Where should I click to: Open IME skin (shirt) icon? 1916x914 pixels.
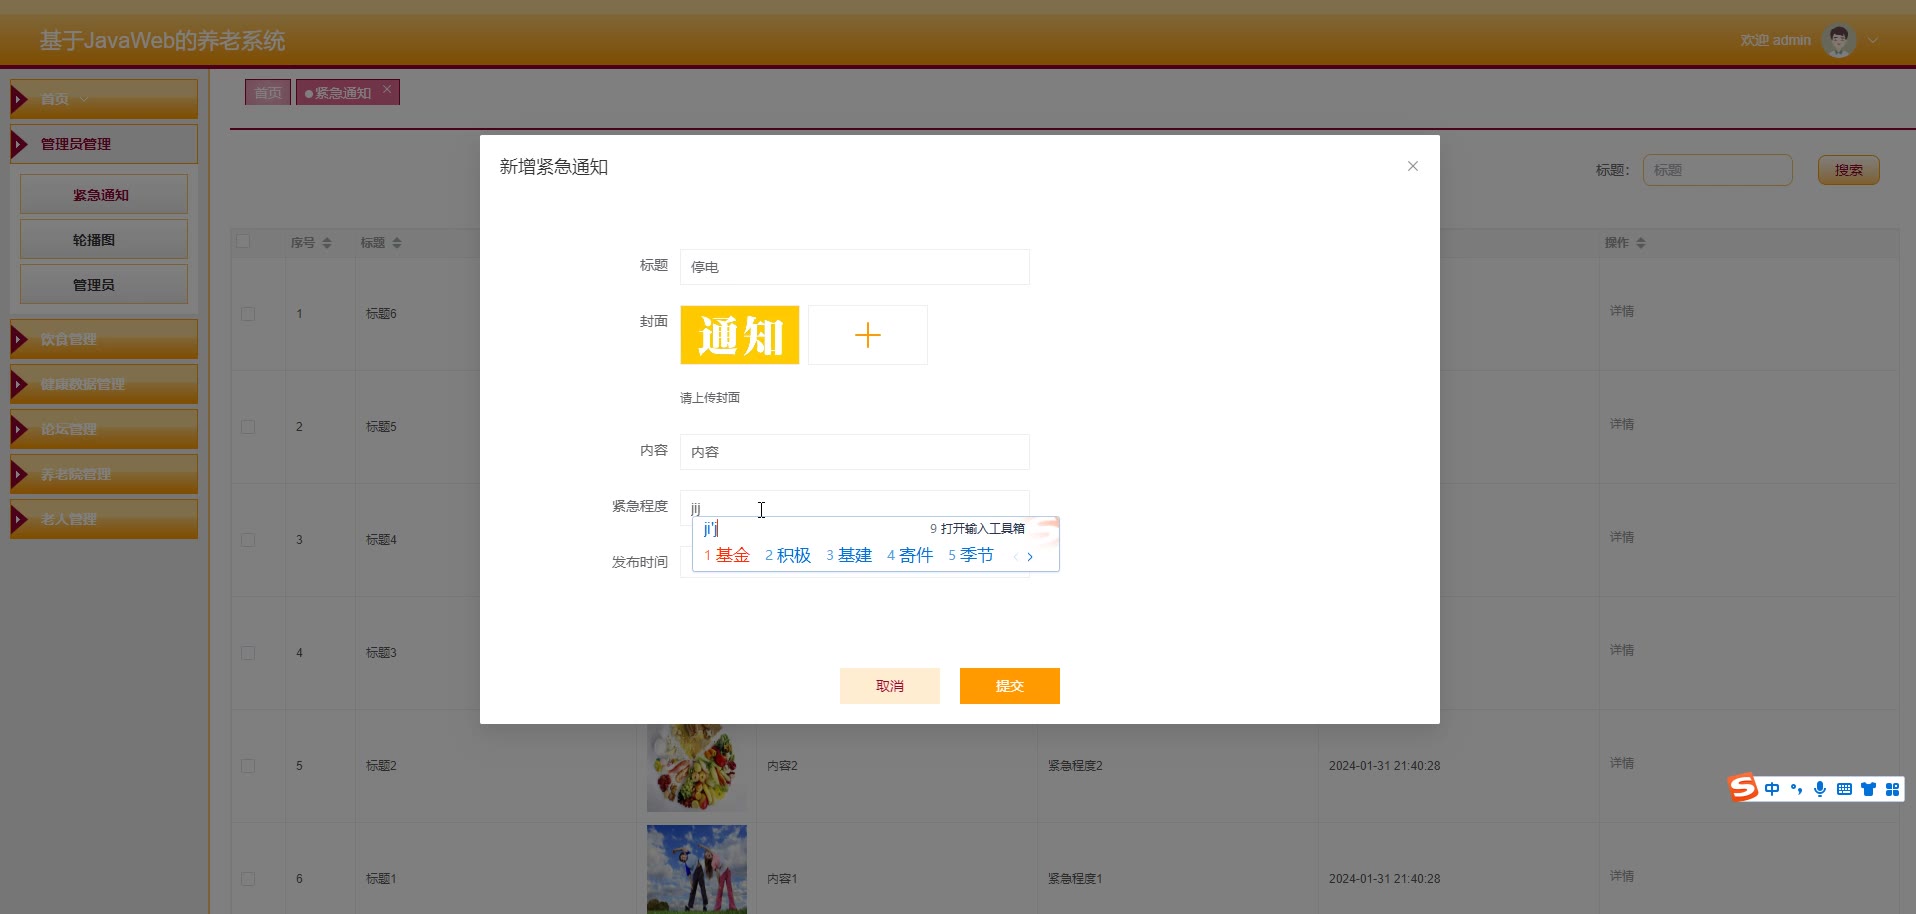(x=1868, y=789)
